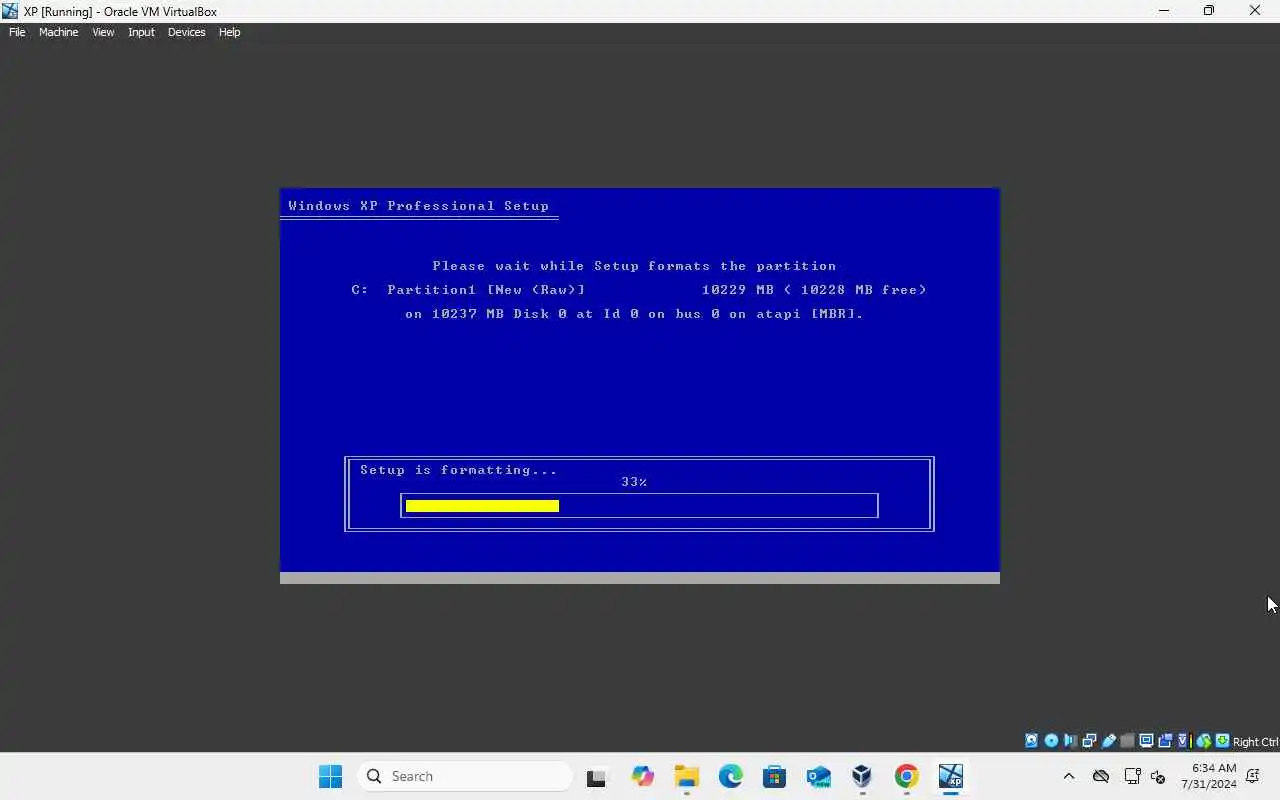The image size is (1280, 800).
Task: Select the XP virtual machine taskbar icon
Action: [x=950, y=776]
